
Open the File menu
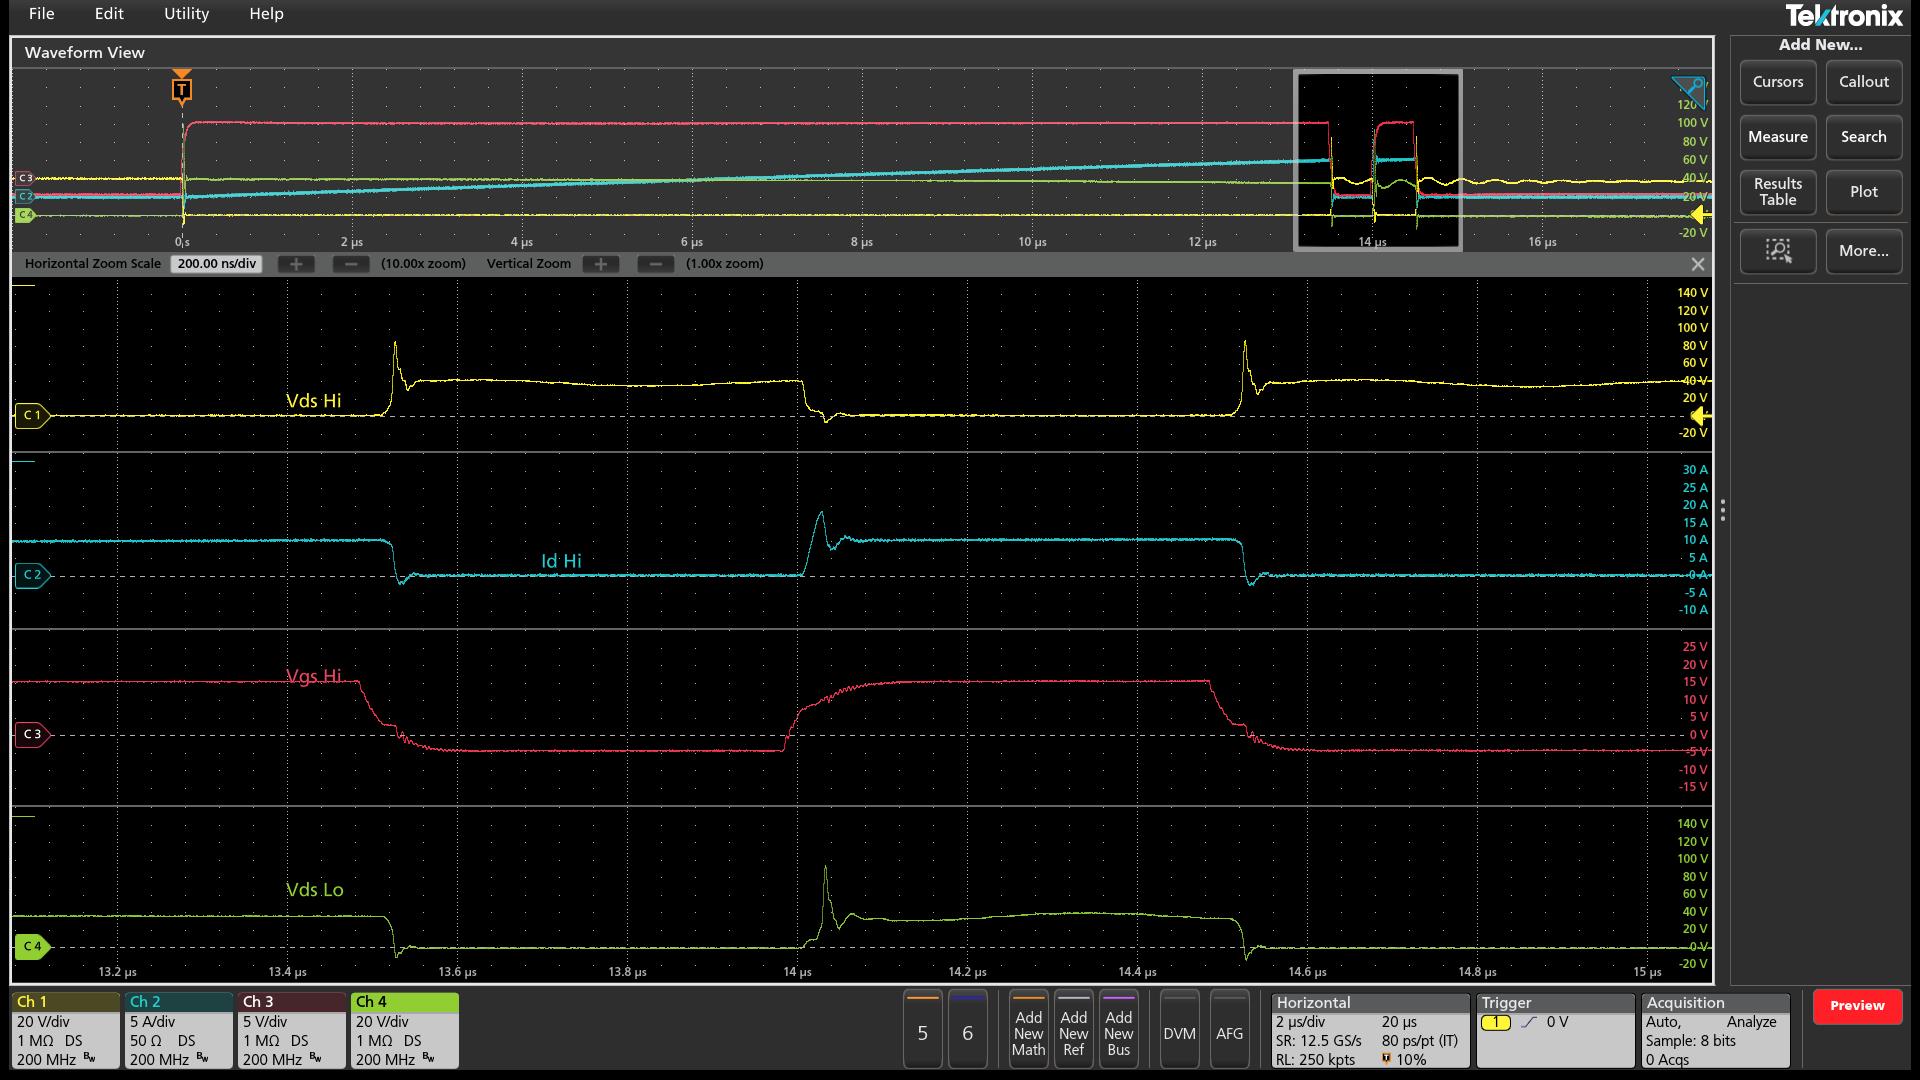pyautogui.click(x=41, y=14)
